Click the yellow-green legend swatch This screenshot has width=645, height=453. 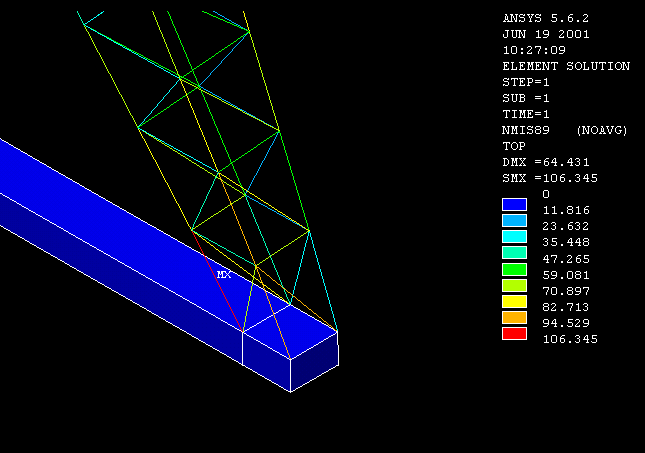514,285
